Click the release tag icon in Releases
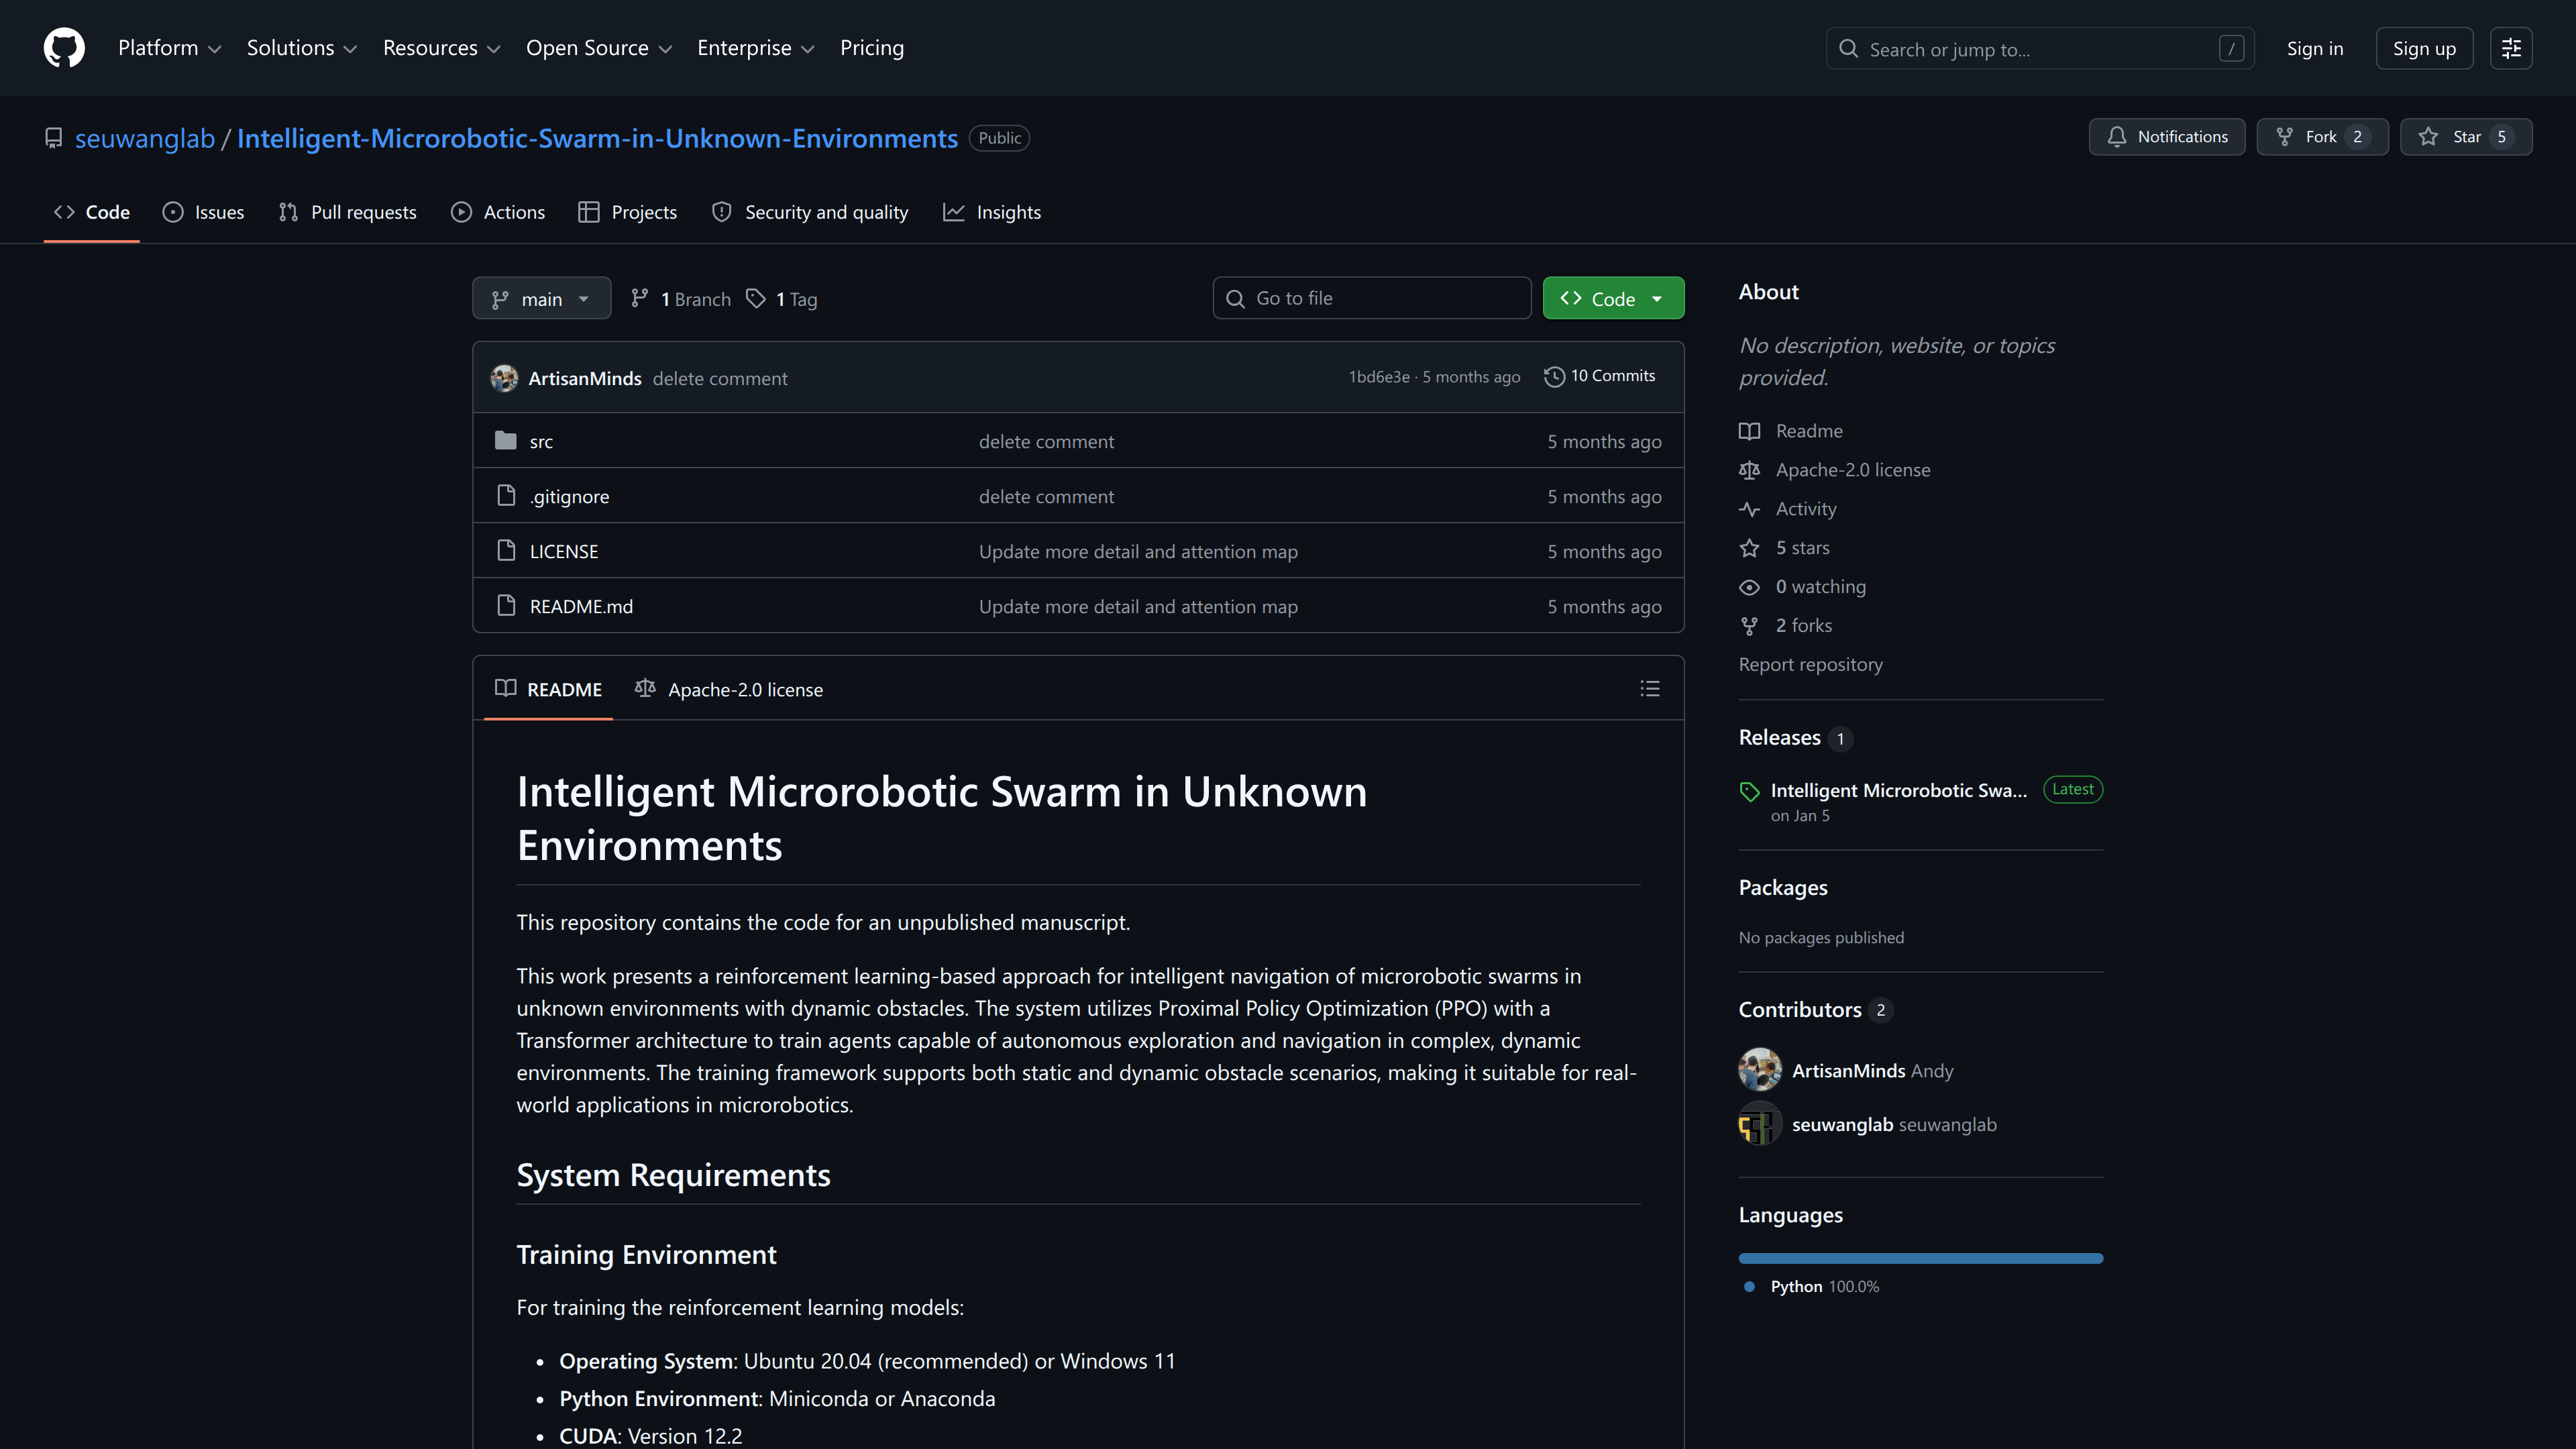 tap(1749, 791)
